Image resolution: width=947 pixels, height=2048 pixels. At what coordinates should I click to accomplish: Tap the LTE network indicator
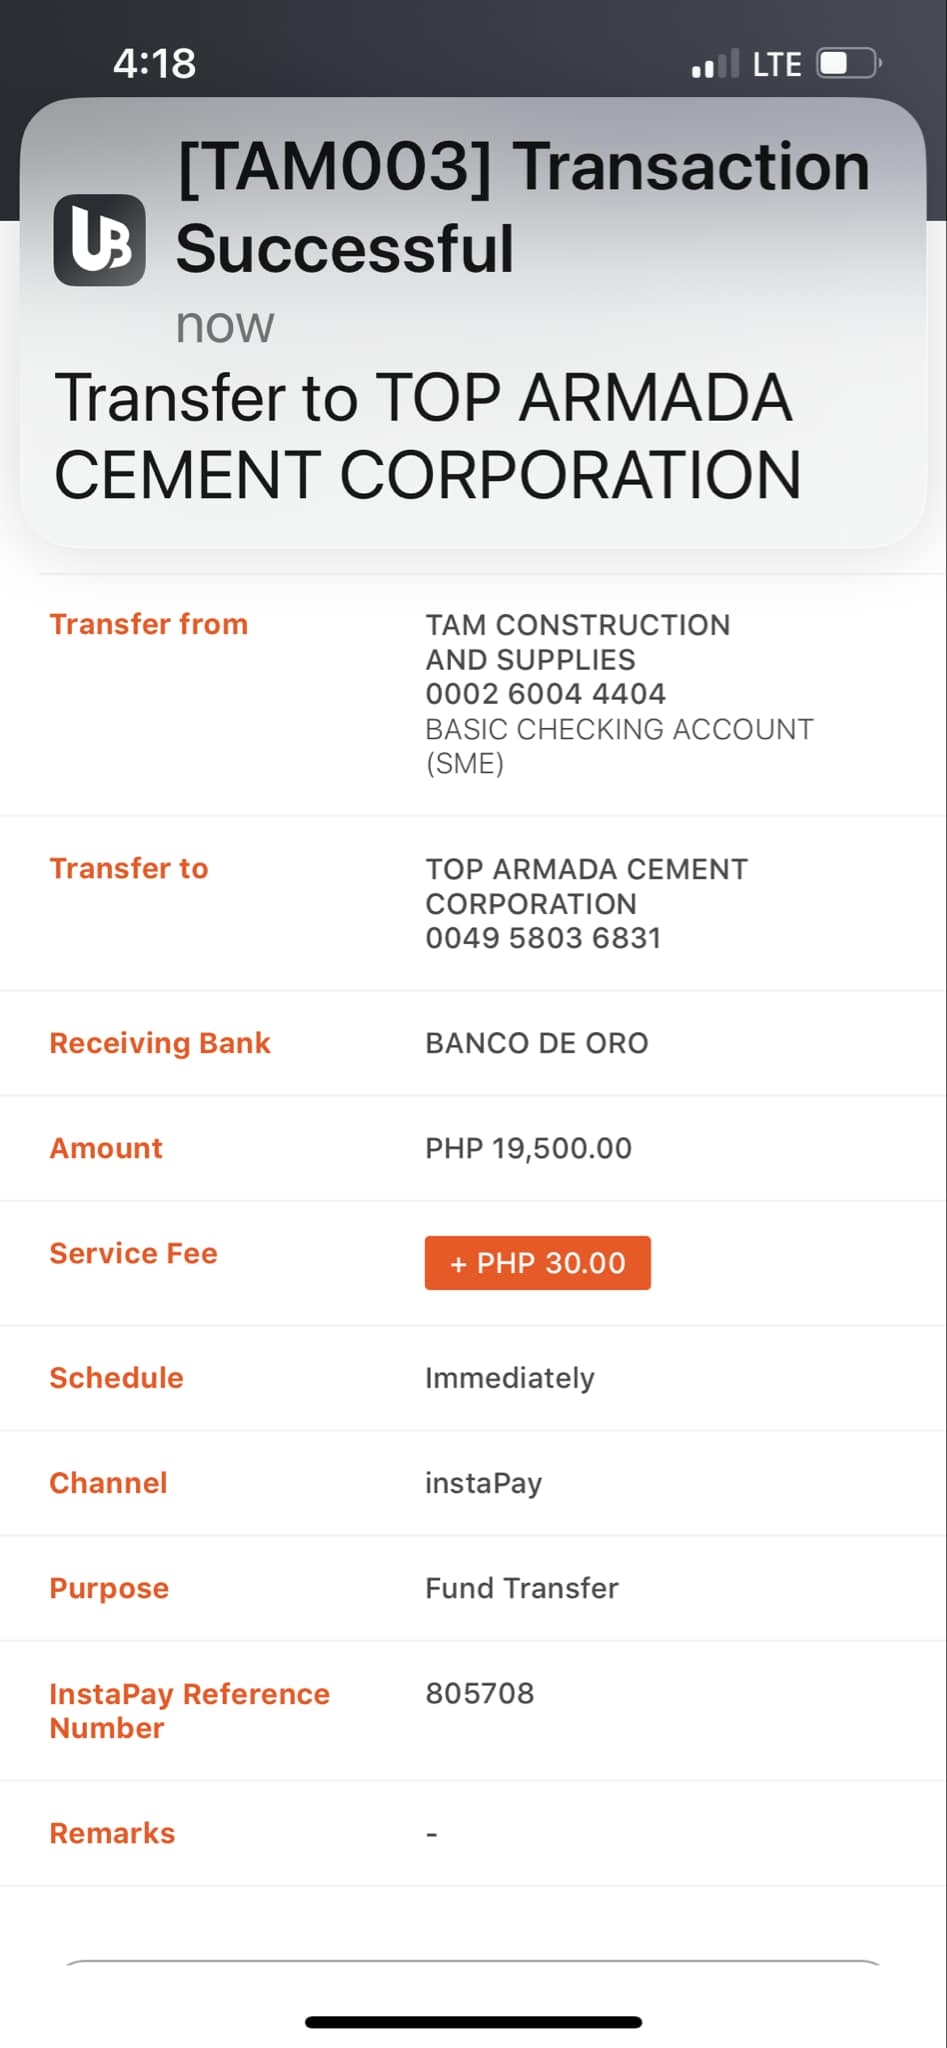coord(777,65)
